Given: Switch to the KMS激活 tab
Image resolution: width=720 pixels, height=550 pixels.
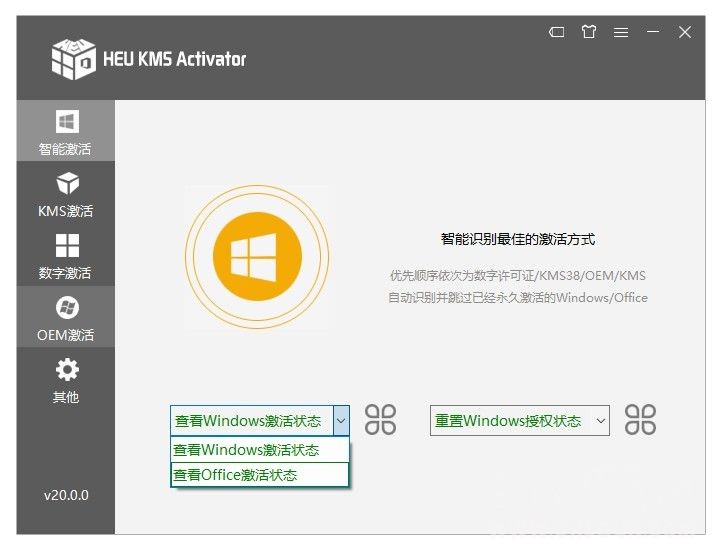Looking at the screenshot, I should [66, 193].
